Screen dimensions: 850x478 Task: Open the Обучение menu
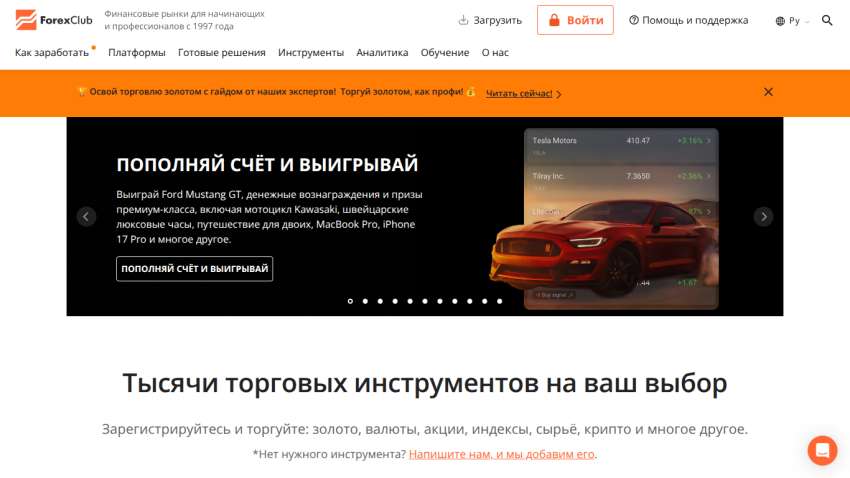point(445,53)
